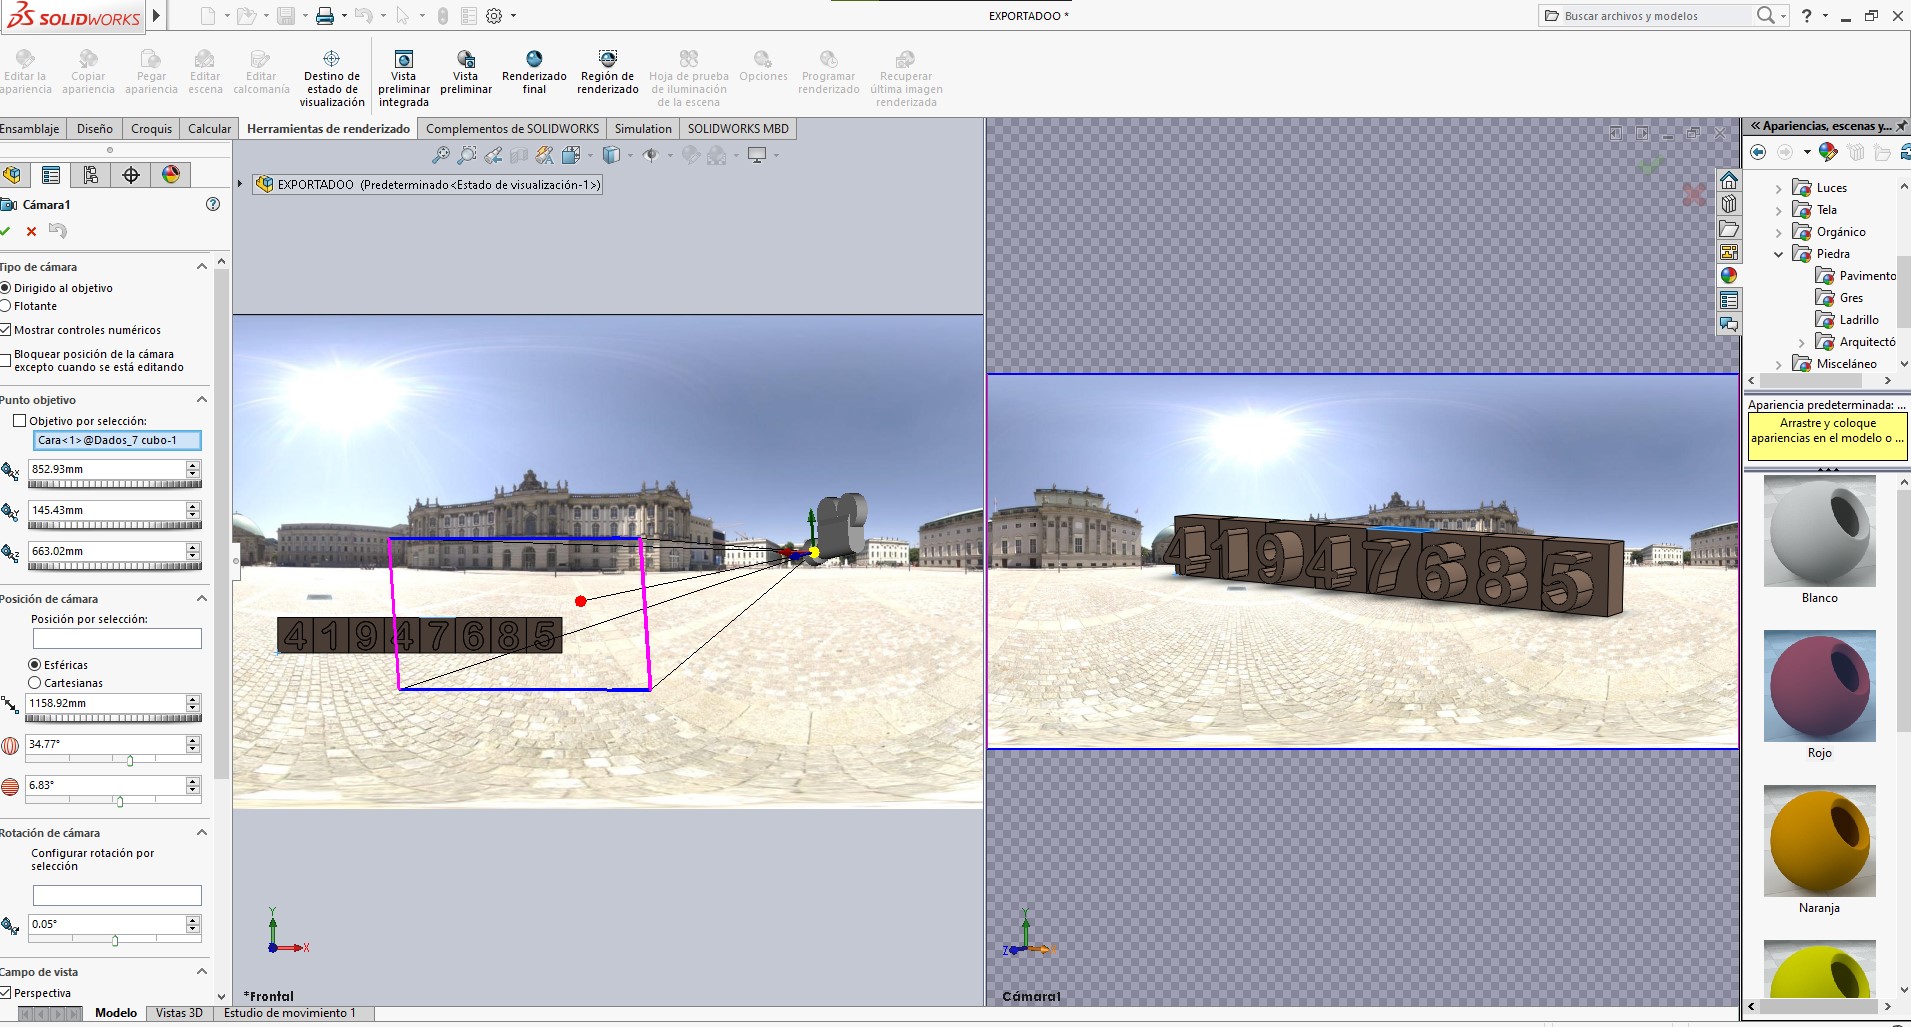
Task: Click Print icon in top toolbar
Action: (x=324, y=16)
